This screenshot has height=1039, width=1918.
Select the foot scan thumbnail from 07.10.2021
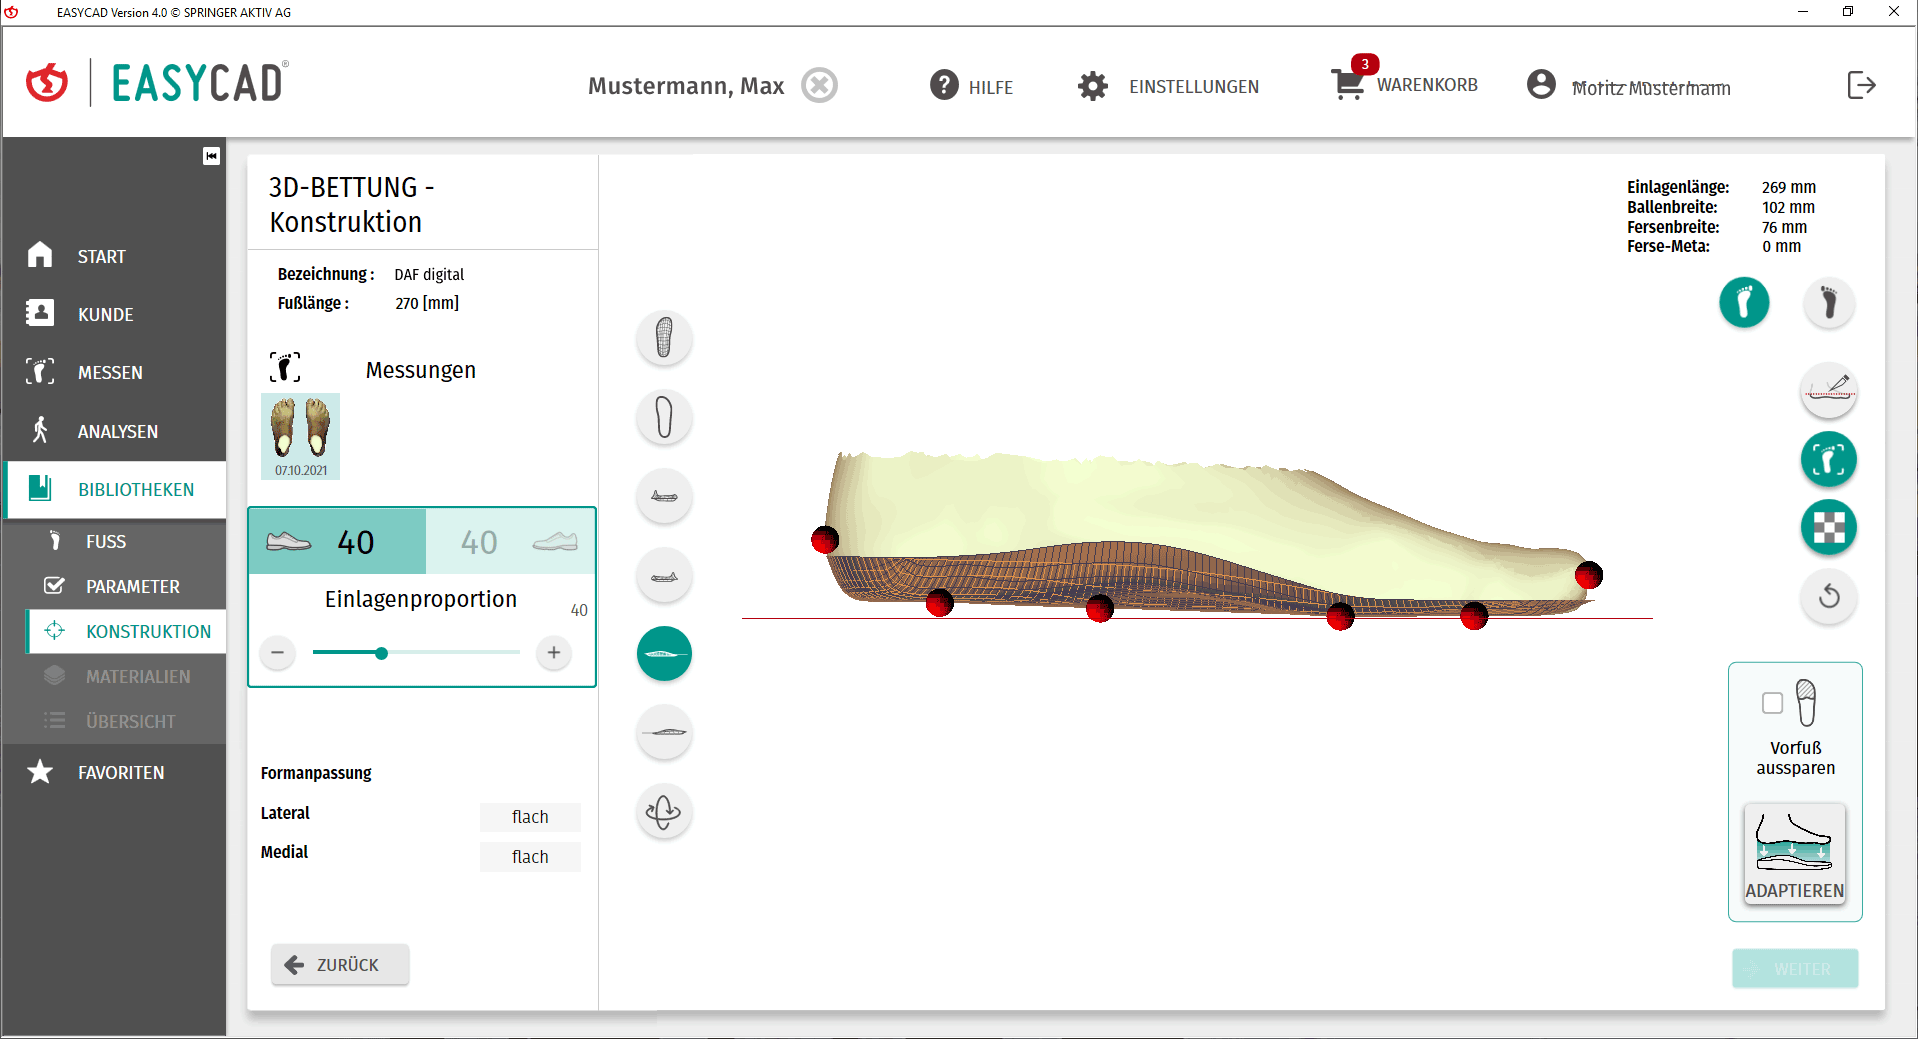[301, 435]
